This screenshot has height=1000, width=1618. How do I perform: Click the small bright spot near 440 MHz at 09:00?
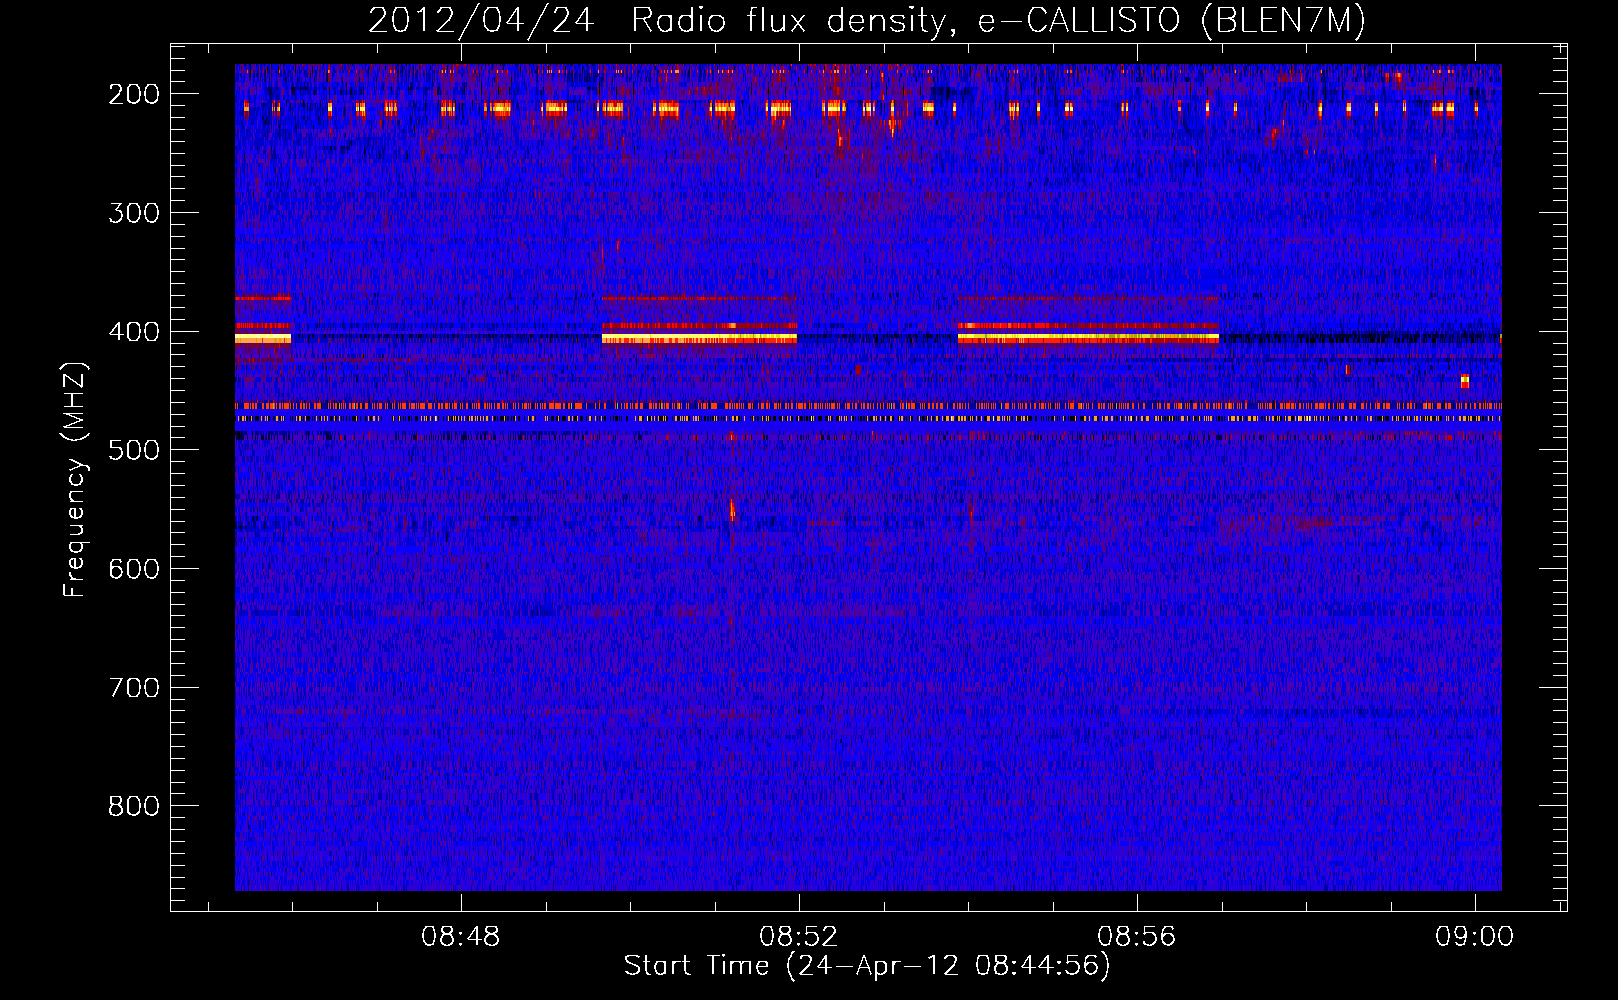[x=1465, y=381]
